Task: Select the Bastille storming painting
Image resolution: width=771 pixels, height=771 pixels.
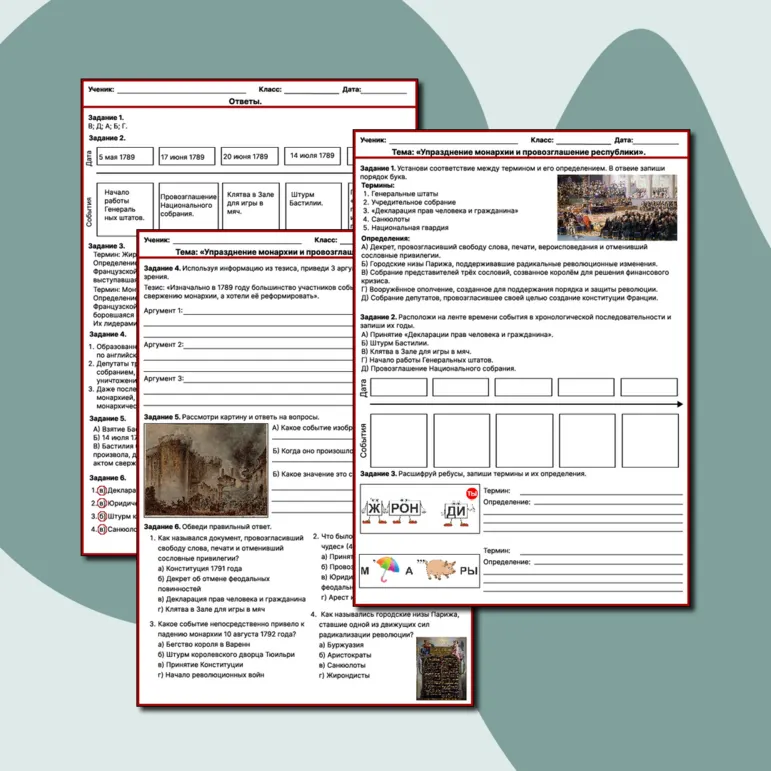Action: 206,470
